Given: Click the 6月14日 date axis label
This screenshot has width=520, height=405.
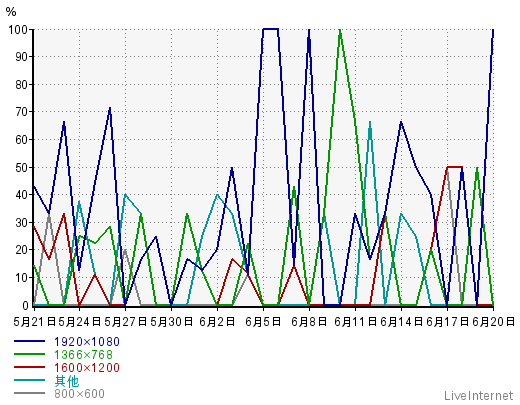Looking at the screenshot, I should point(401,322).
